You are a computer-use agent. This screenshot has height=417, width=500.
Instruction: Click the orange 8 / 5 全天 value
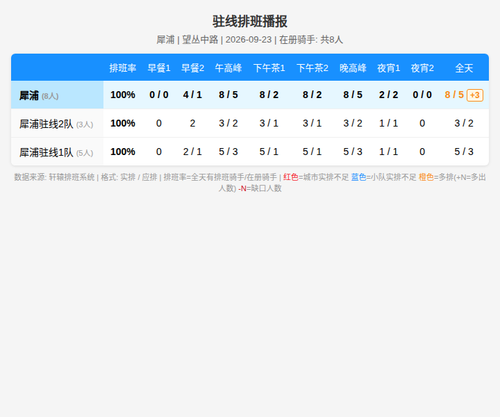pyautogui.click(x=454, y=95)
